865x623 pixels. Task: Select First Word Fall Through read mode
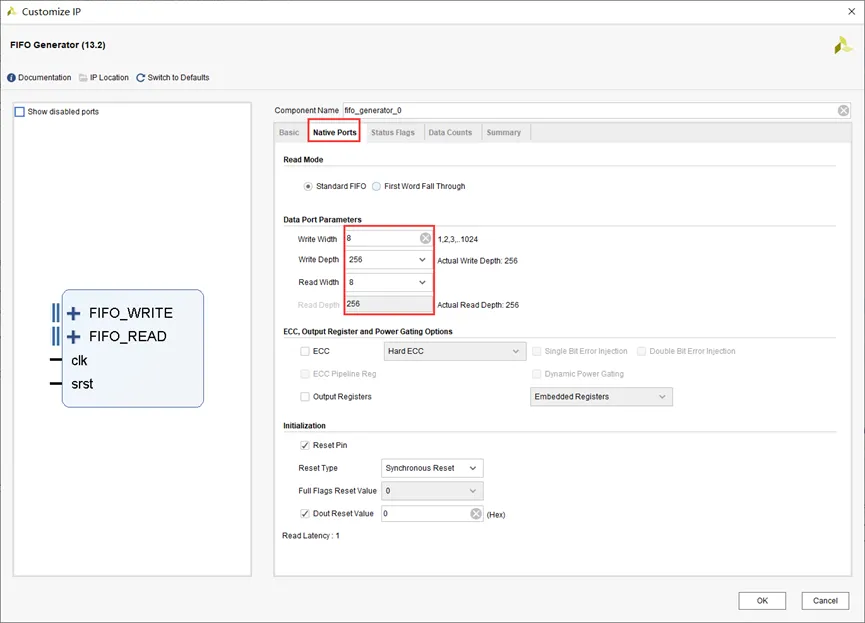(376, 187)
